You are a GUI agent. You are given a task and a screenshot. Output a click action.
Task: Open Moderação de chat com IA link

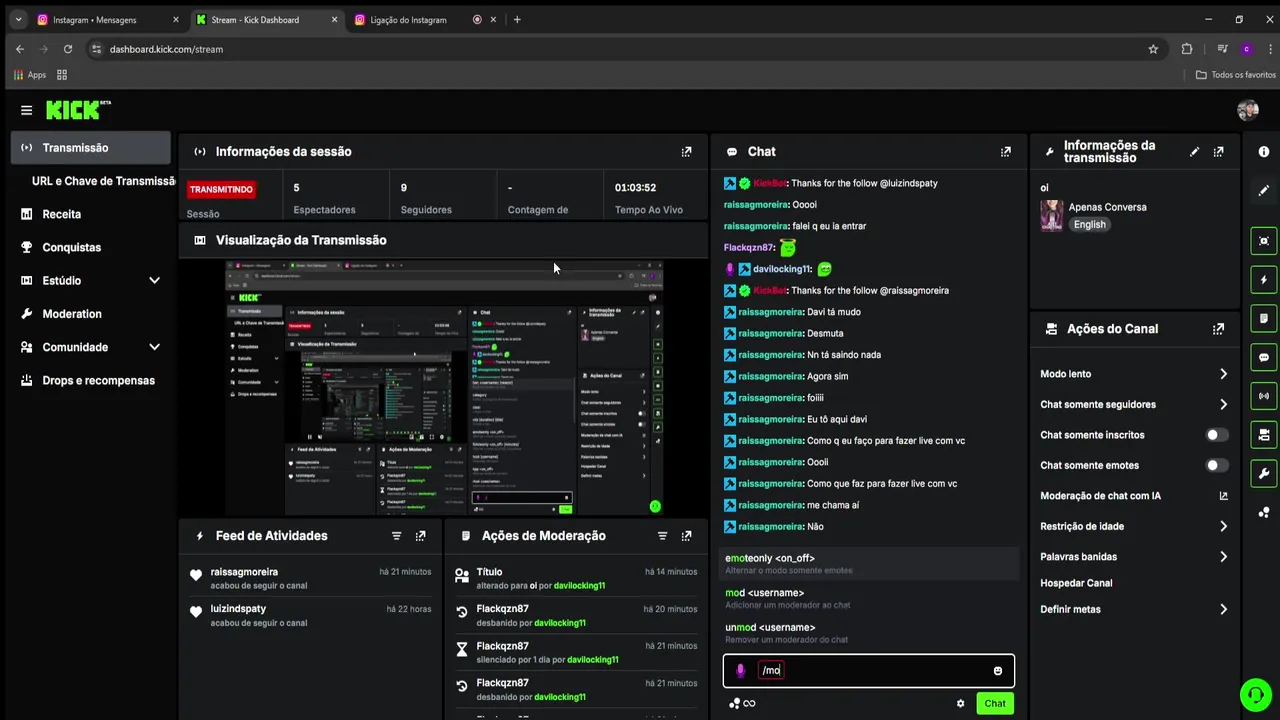coord(1134,496)
